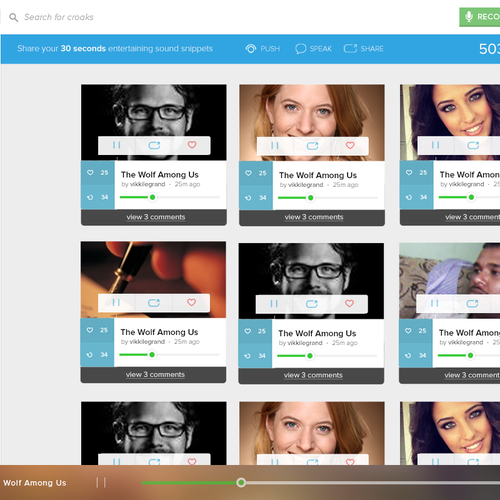
Task: Pause the fountain pen photo card
Action: pyautogui.click(x=116, y=303)
